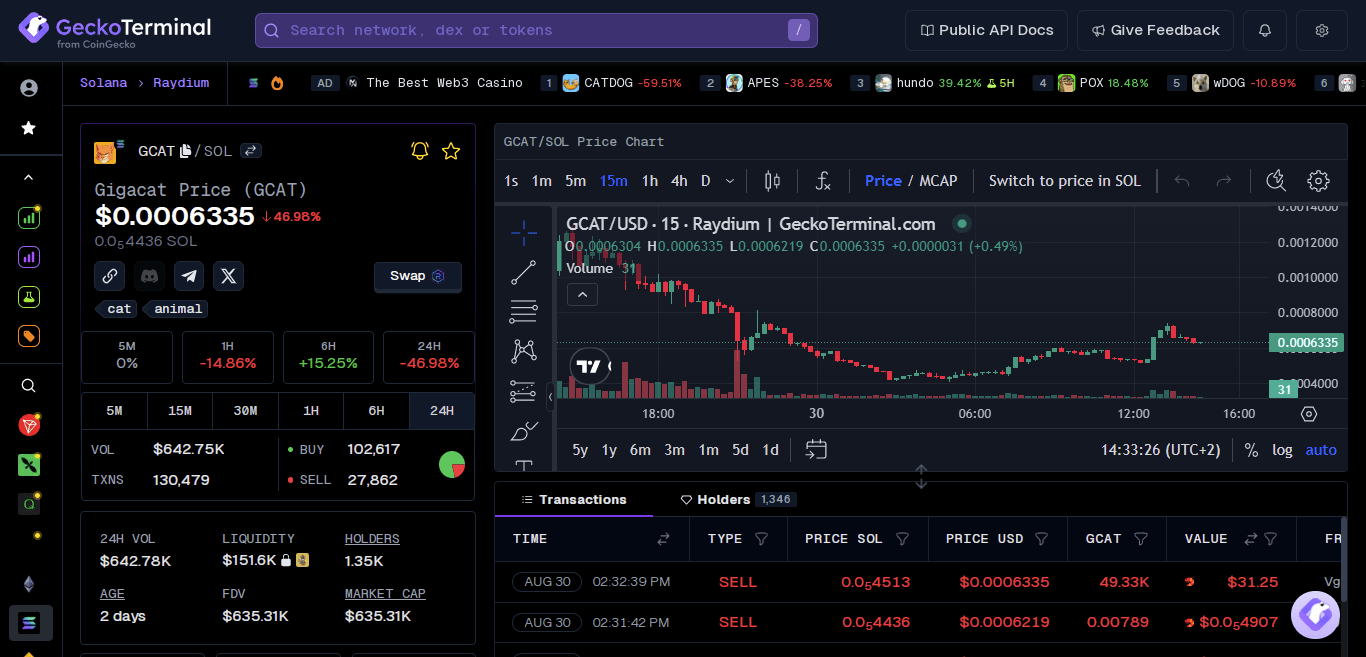Open the TYPE column filter
Viewport: 1366px width, 657px height.
[x=761, y=539]
